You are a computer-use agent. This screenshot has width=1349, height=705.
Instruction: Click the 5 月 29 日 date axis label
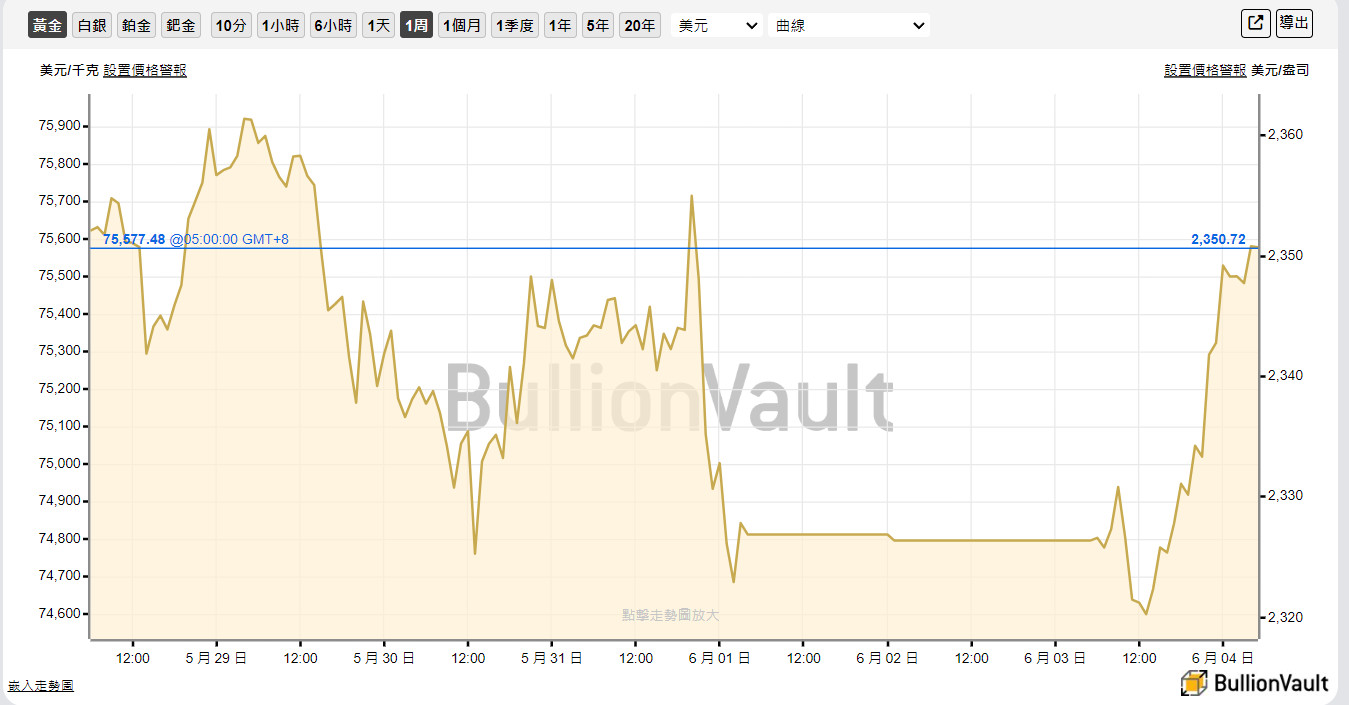click(x=217, y=658)
